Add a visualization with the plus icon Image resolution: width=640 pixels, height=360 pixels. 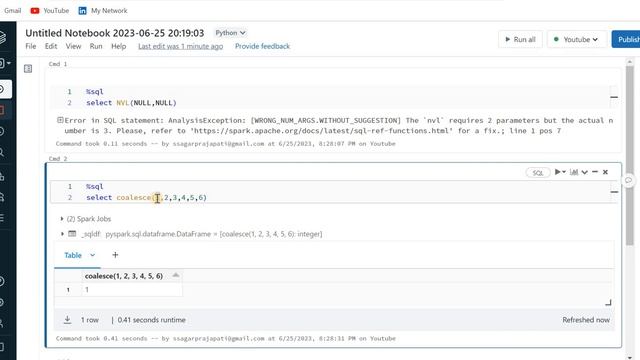115,255
